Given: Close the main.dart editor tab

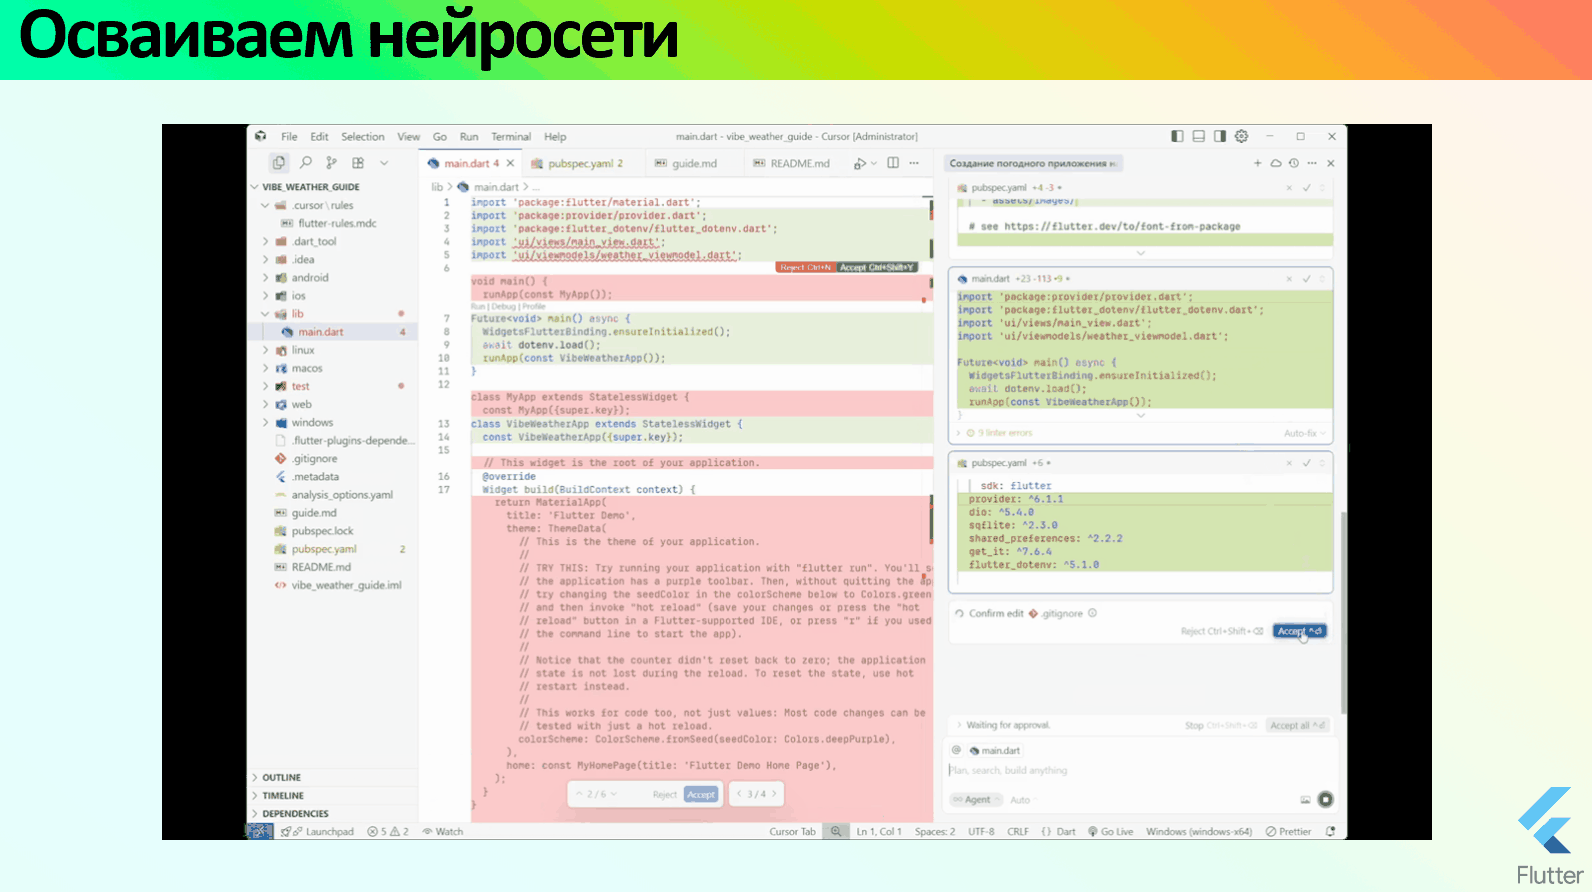Looking at the screenshot, I should pos(510,163).
